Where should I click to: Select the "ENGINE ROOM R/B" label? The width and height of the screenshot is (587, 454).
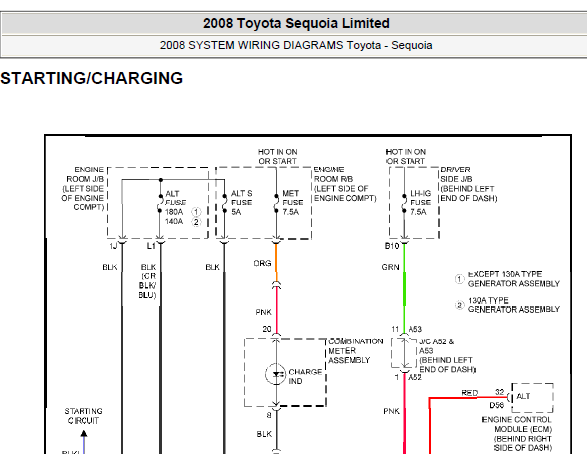pos(345,184)
